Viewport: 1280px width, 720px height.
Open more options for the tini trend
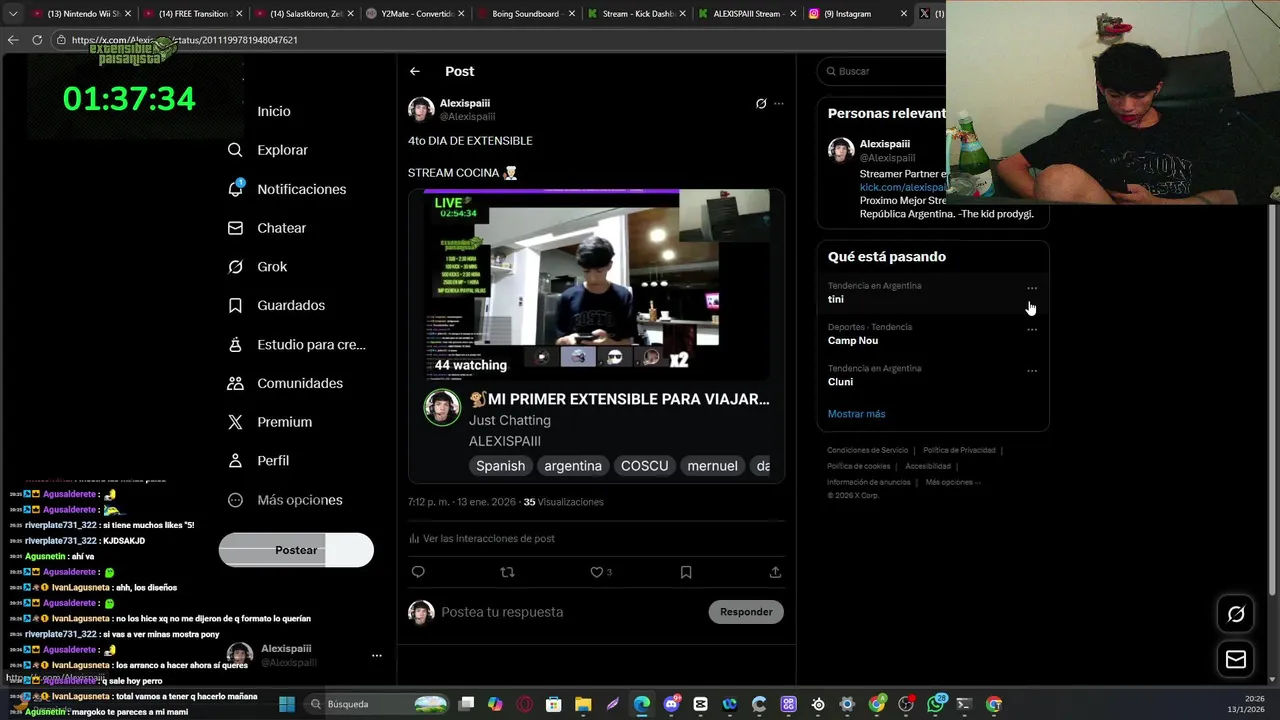(x=1032, y=288)
